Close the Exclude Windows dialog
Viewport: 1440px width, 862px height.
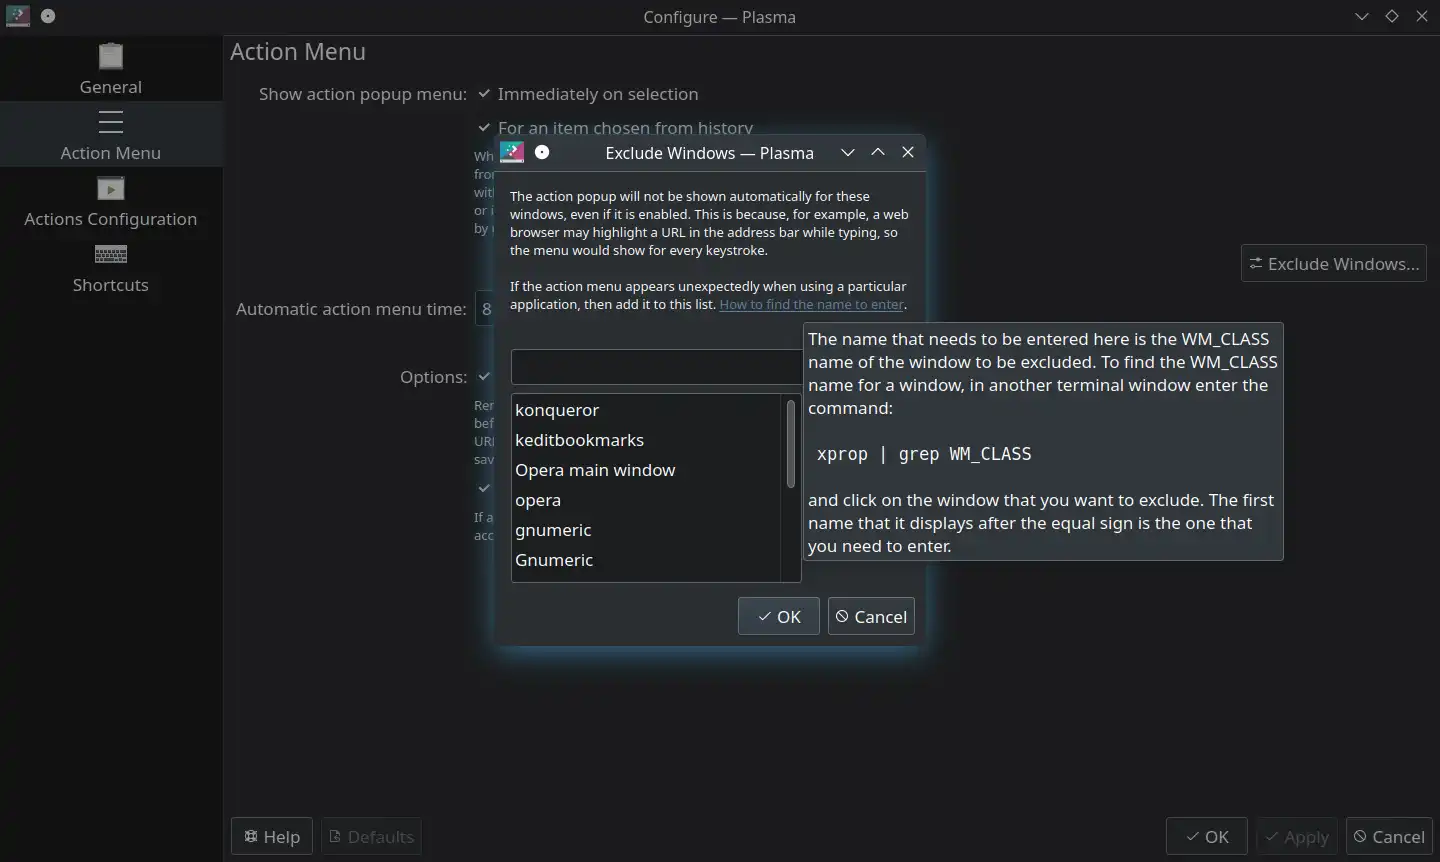[908, 152]
